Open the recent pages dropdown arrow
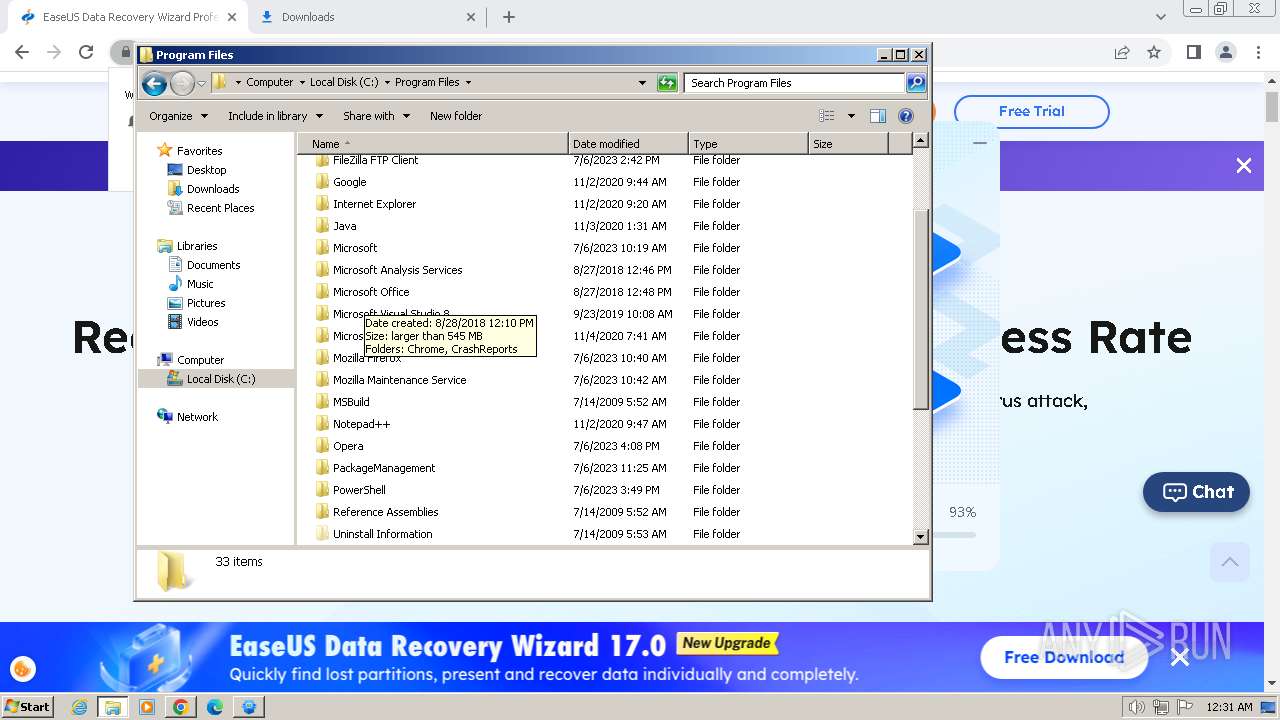This screenshot has width=1280, height=720. click(201, 83)
